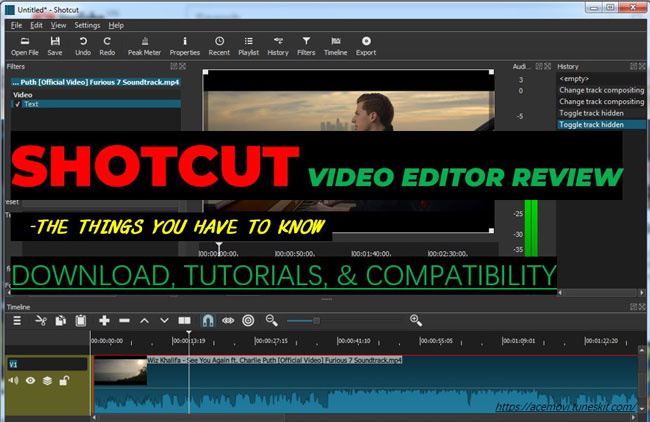Viewport: 650px width, 422px height.
Task: Show clip Properties panel
Action: coord(184,46)
